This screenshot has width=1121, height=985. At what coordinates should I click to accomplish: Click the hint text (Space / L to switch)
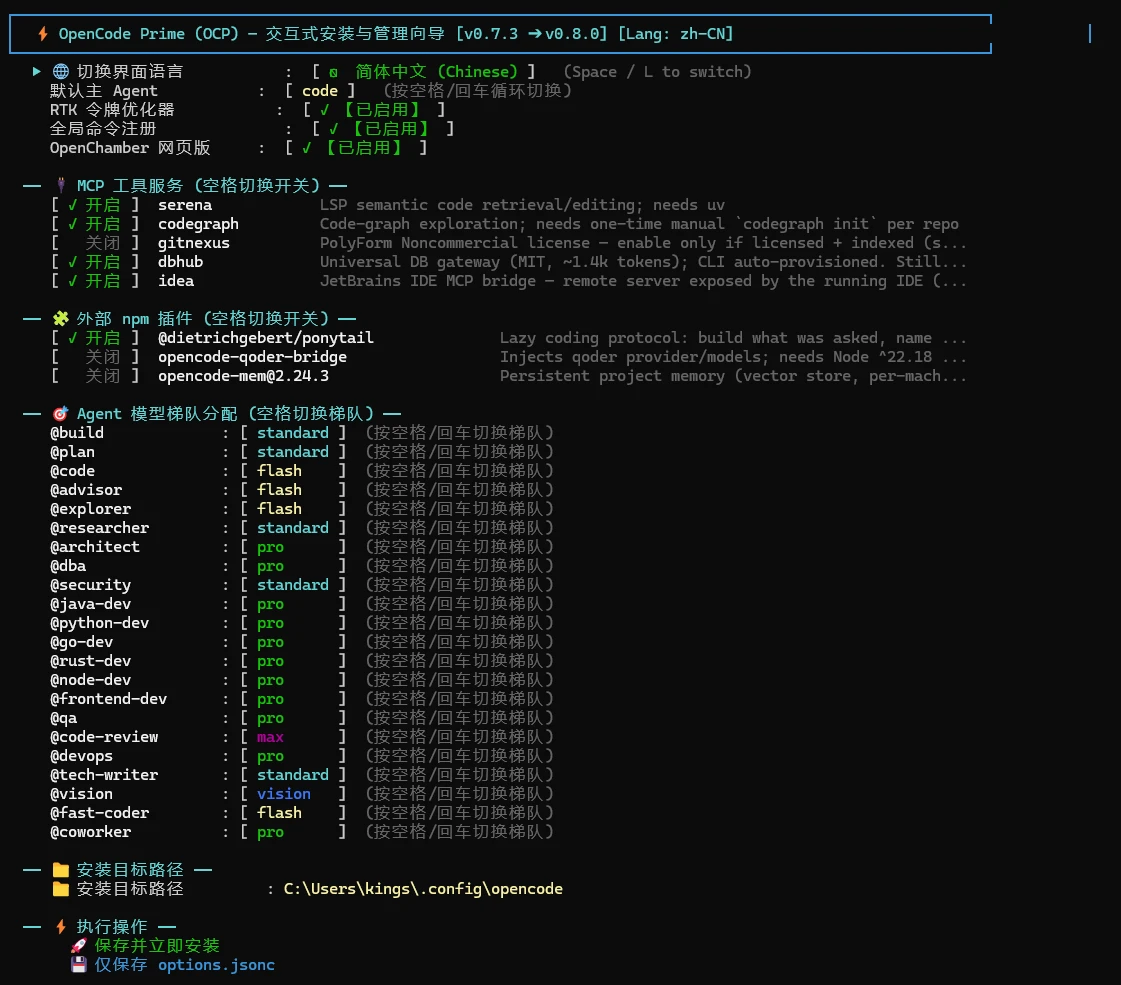tap(658, 71)
